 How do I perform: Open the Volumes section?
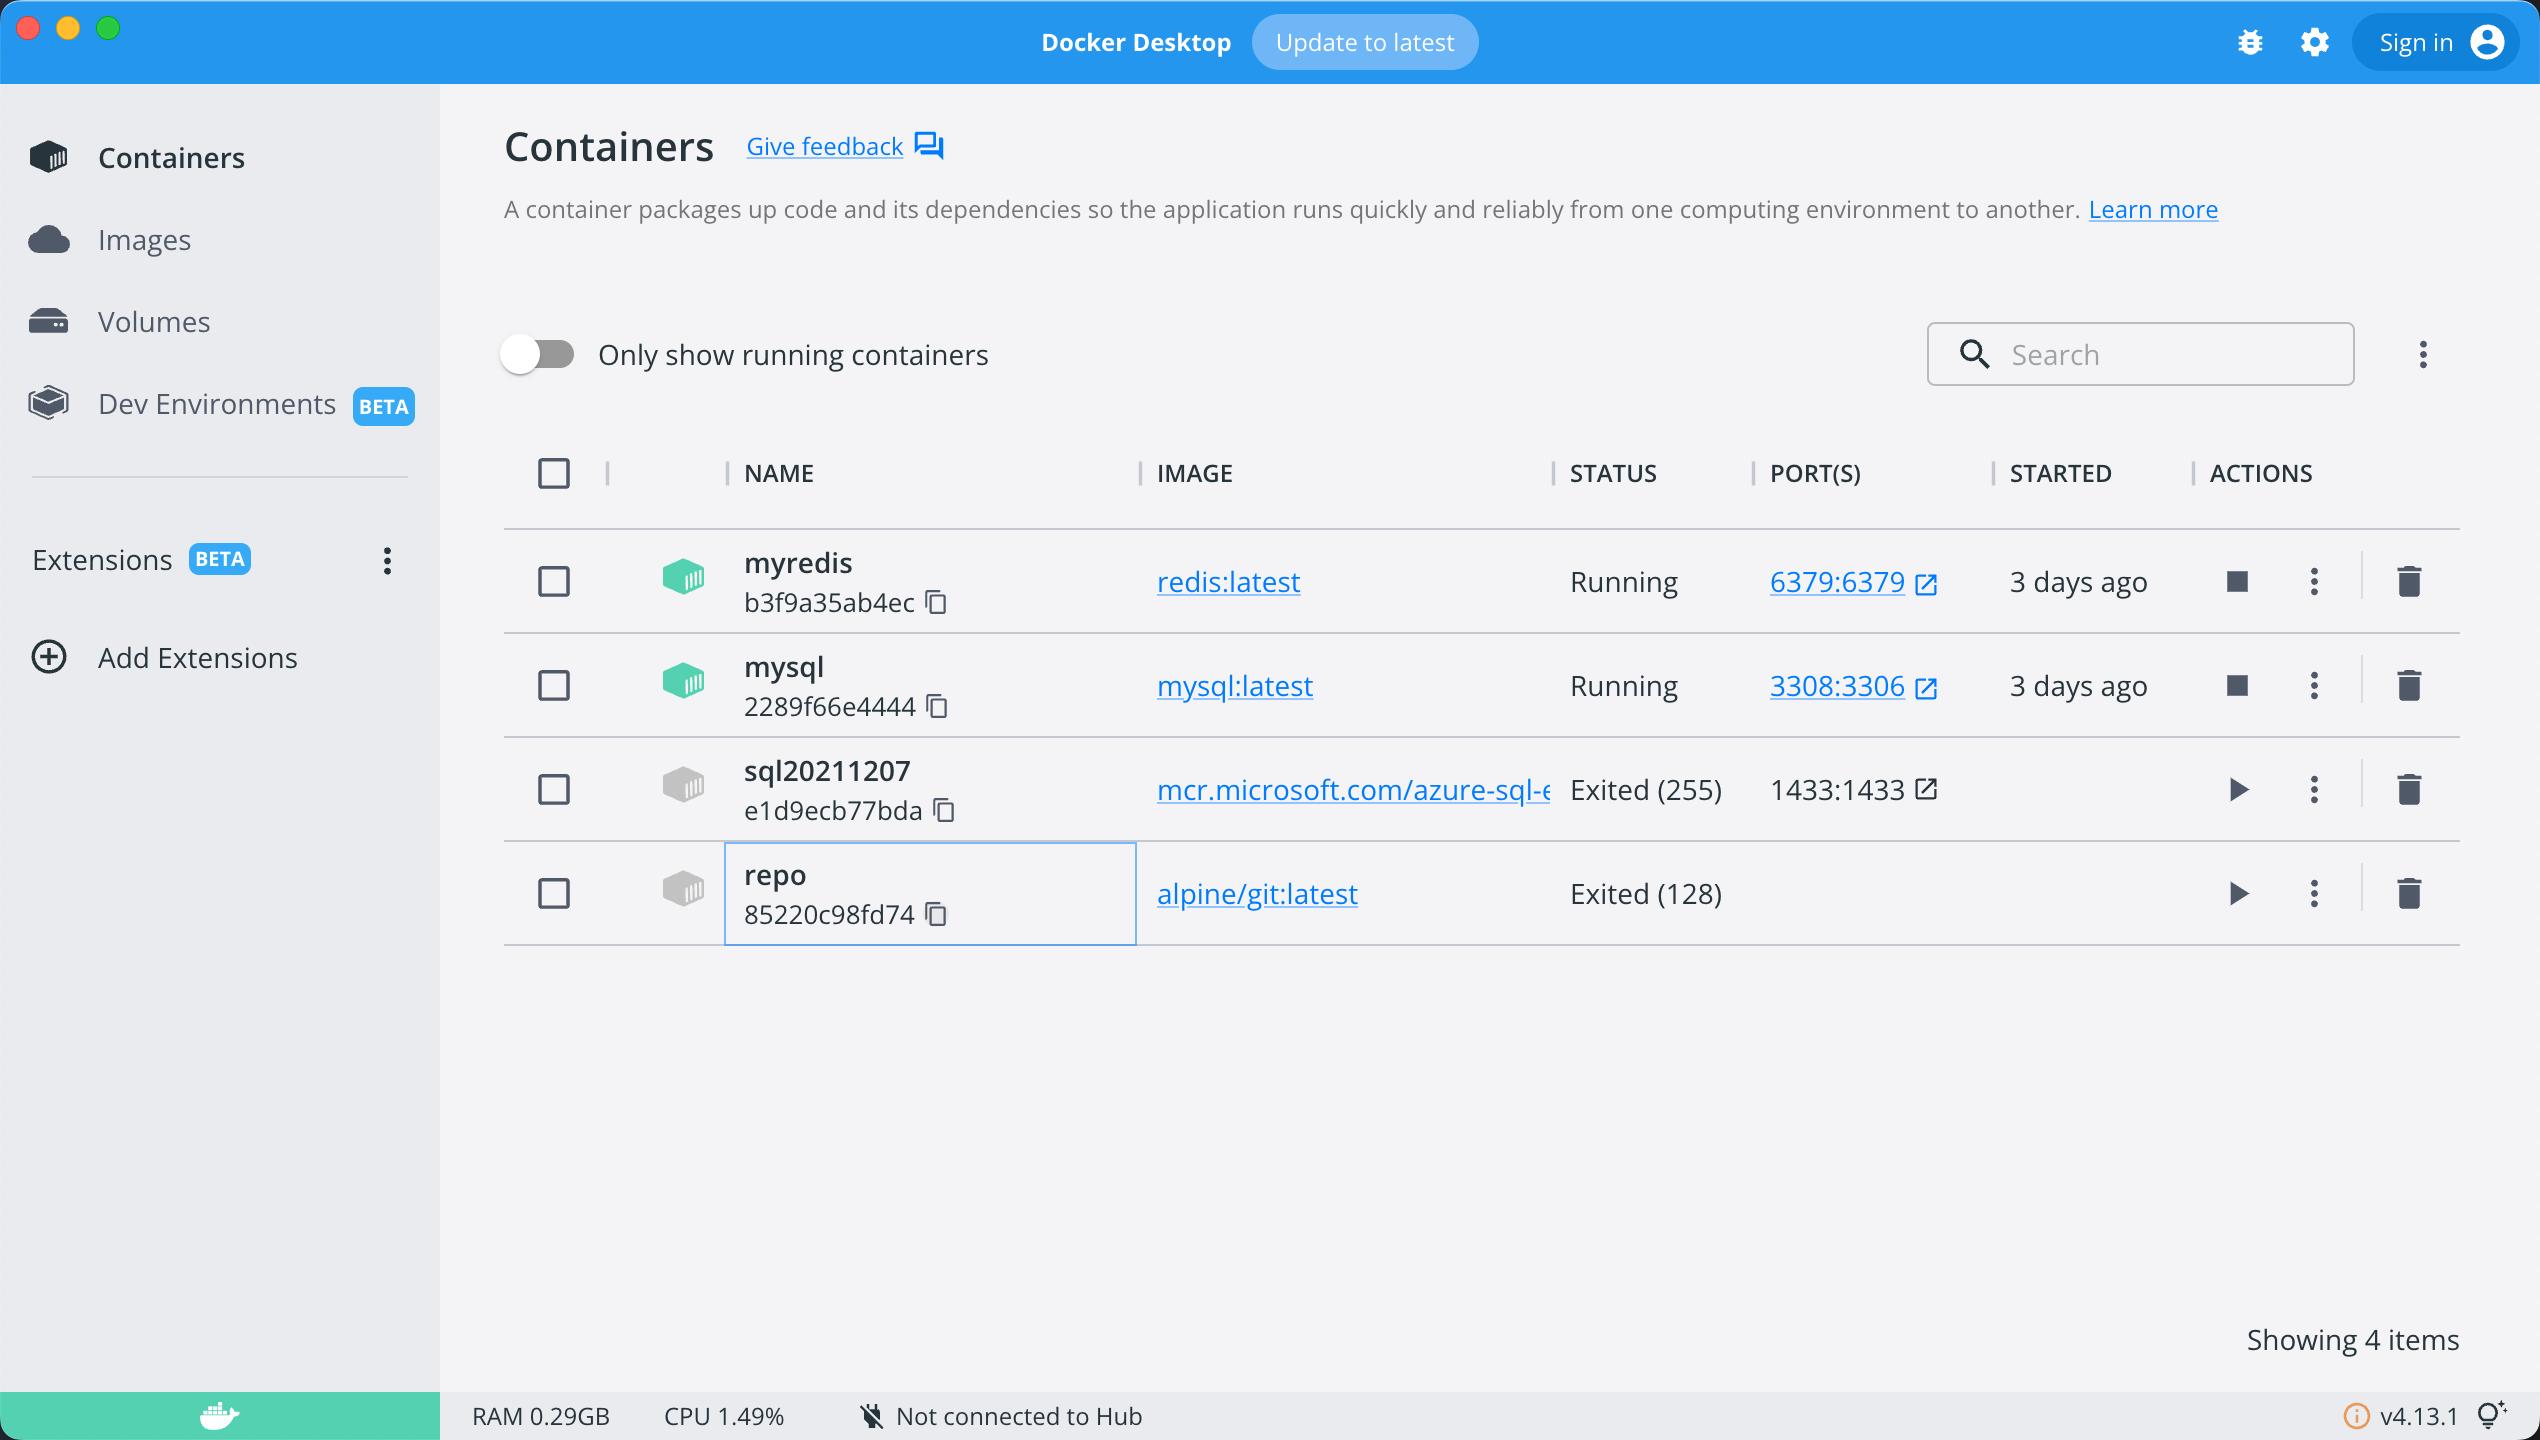coord(154,322)
